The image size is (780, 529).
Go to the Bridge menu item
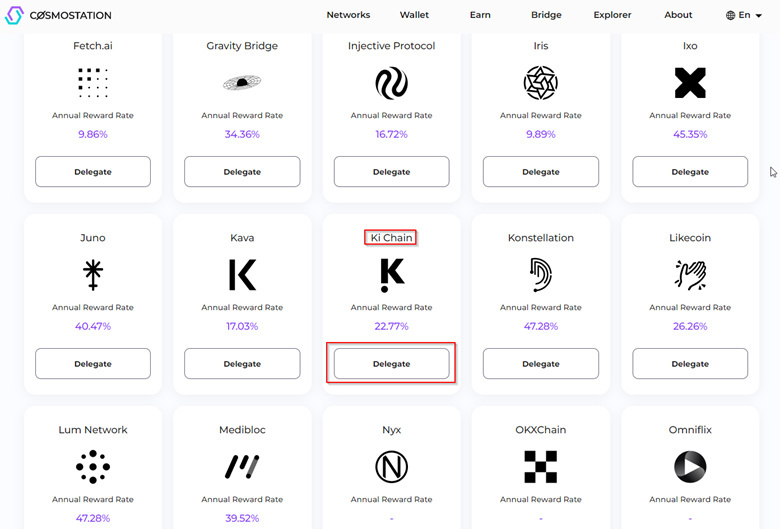point(546,15)
